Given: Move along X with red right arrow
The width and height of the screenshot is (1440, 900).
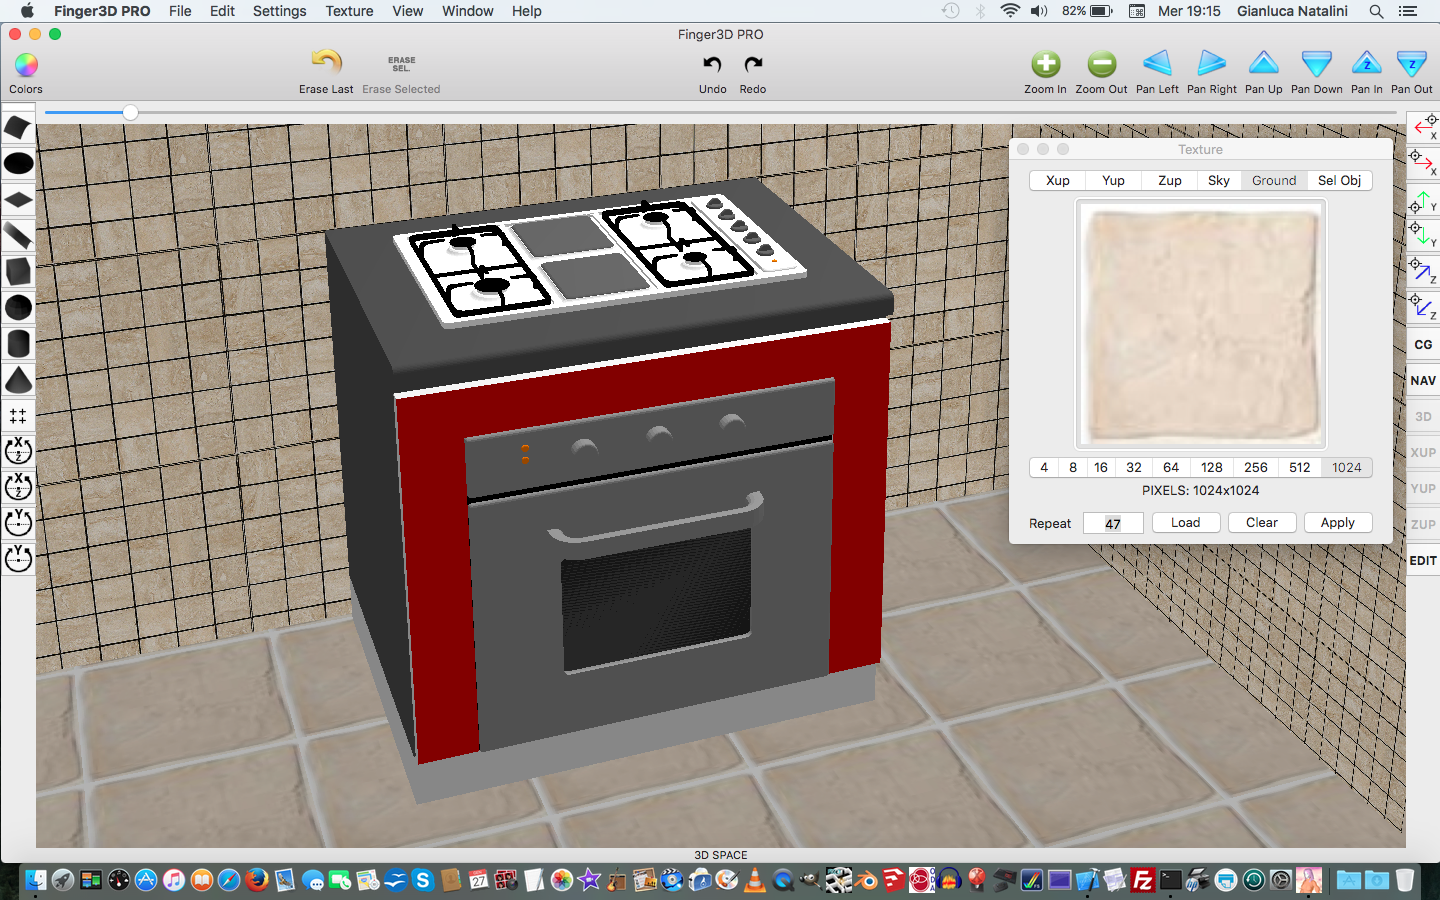Looking at the screenshot, I should coord(1424,162).
